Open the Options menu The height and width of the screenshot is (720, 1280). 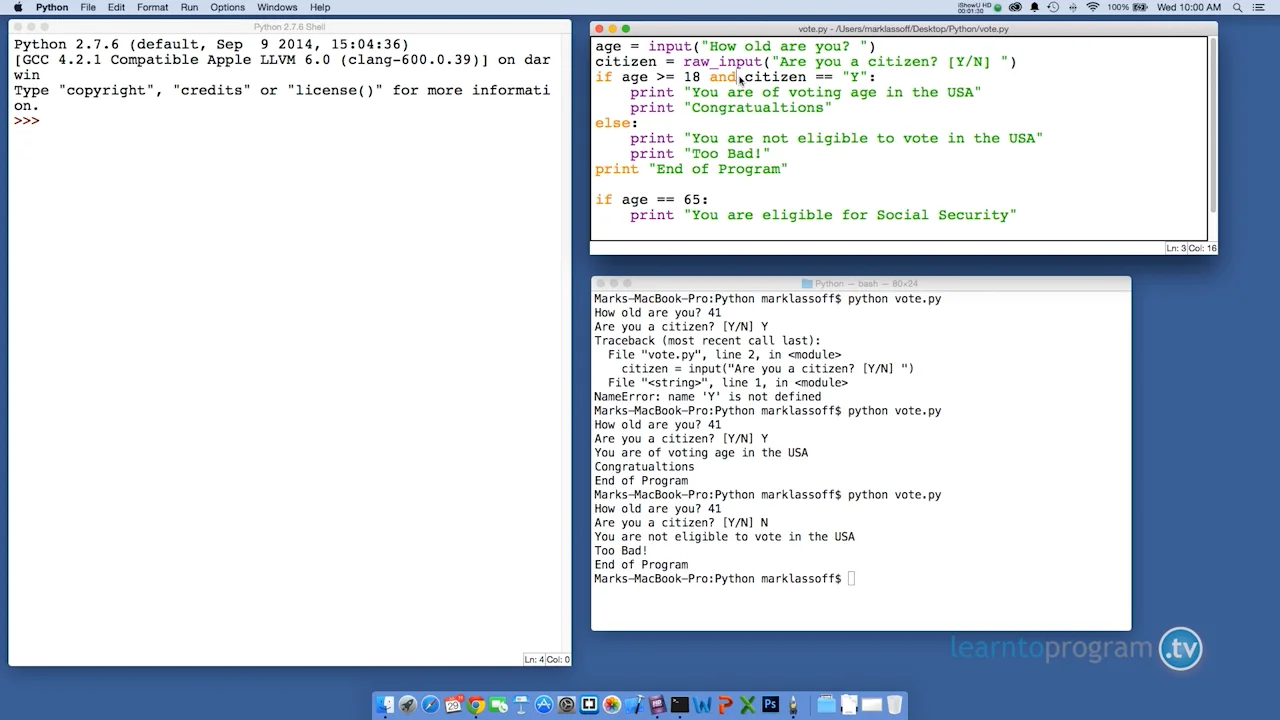(x=227, y=7)
